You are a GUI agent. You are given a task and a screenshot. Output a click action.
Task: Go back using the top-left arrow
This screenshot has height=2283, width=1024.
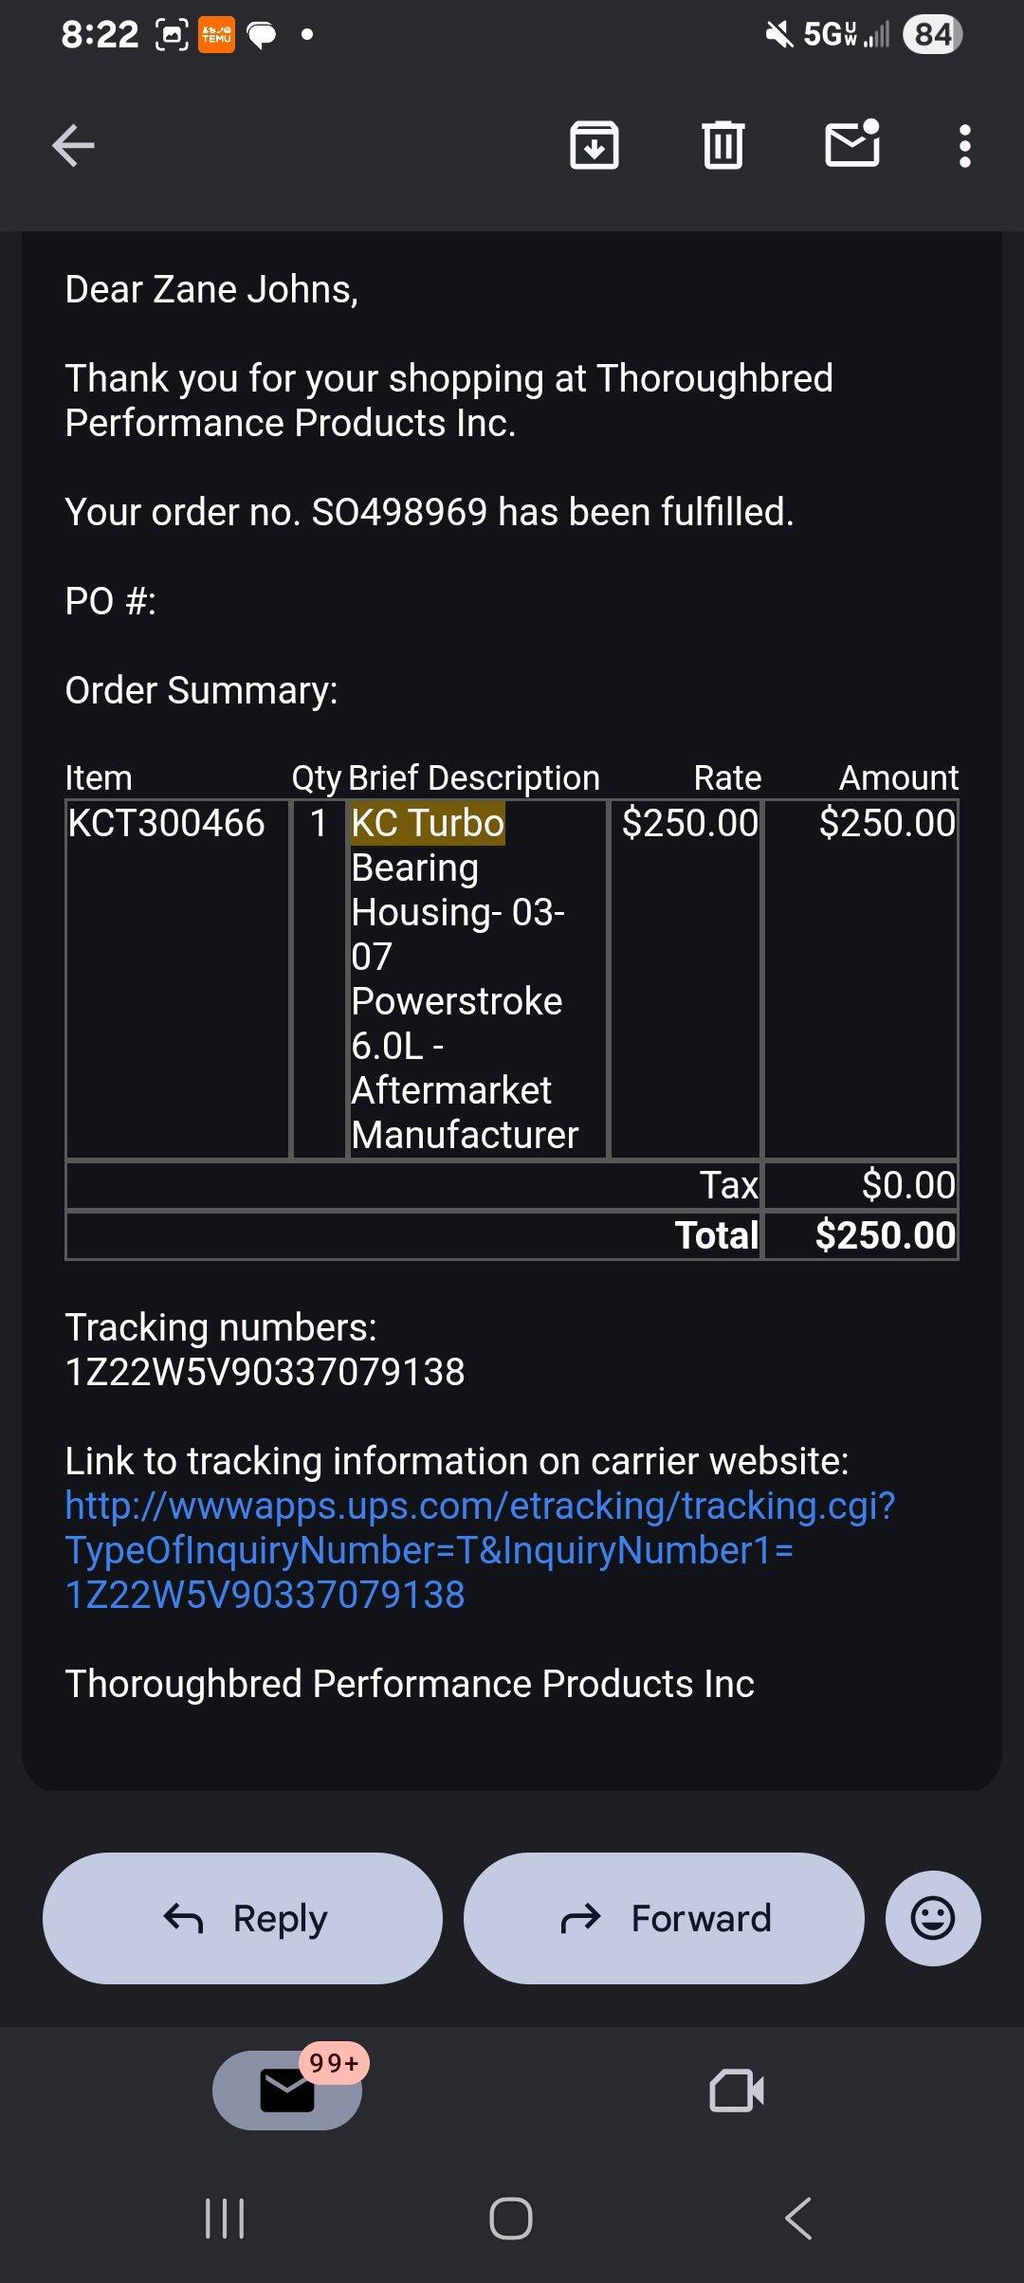click(73, 146)
